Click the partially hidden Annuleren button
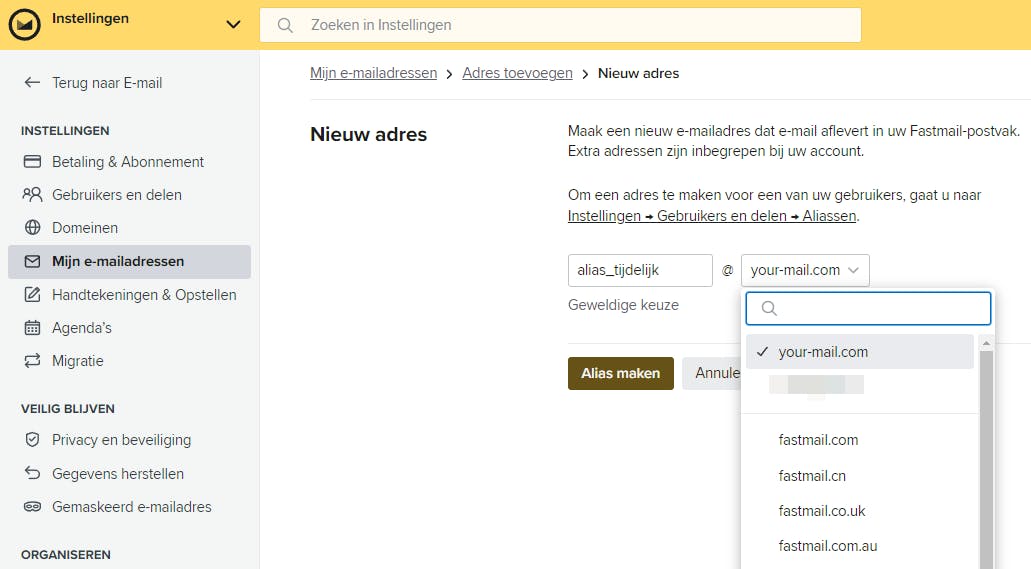 (712, 374)
